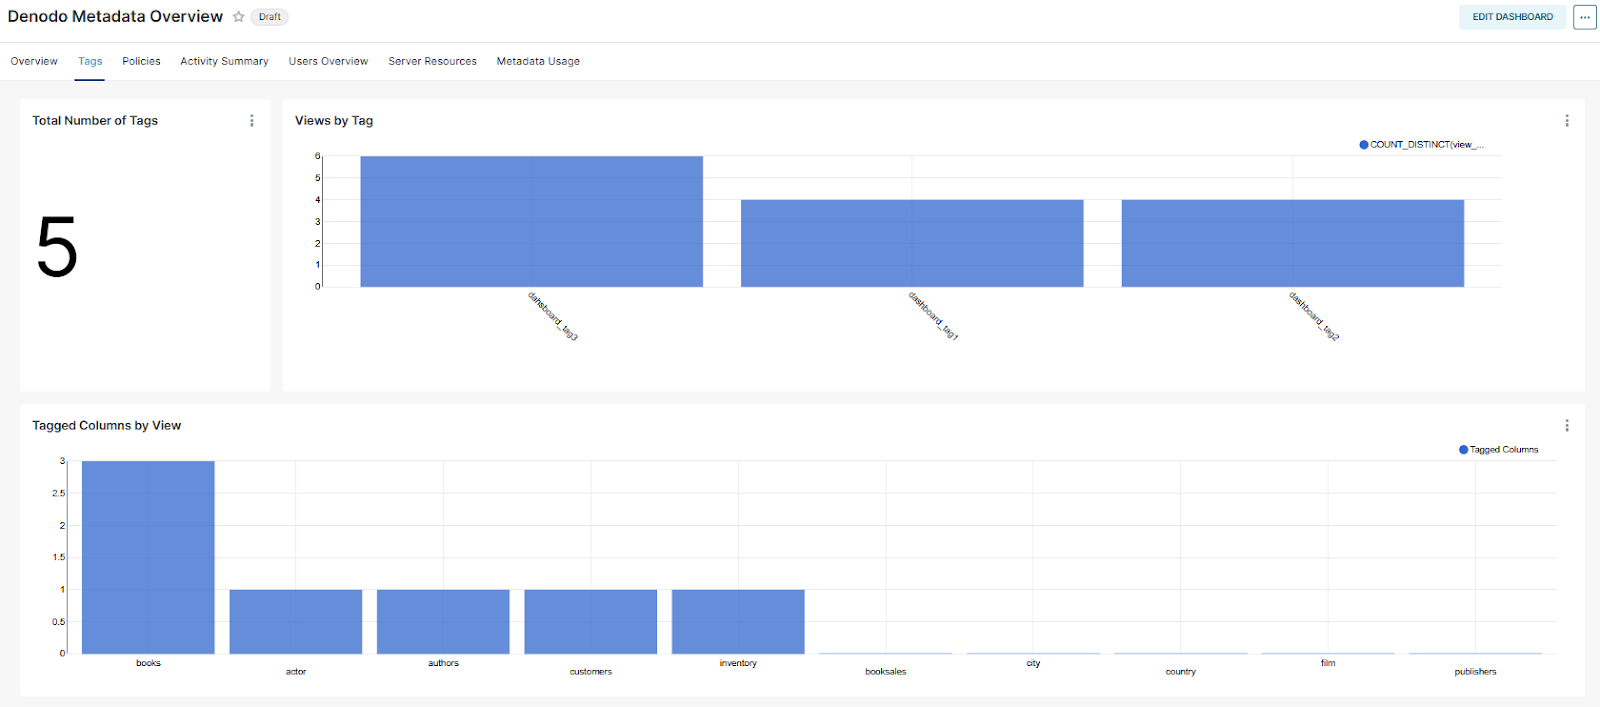
Task: Switch to the Server Resources tab
Action: (432, 61)
